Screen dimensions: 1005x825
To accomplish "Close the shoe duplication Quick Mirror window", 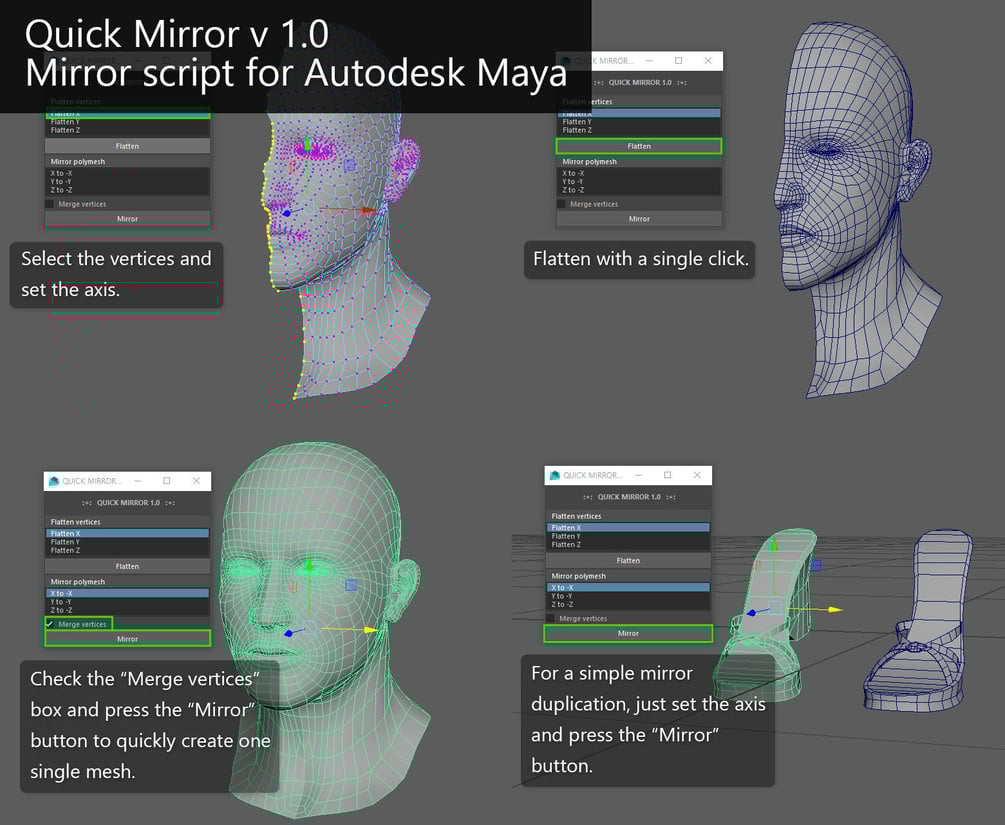I will click(697, 475).
